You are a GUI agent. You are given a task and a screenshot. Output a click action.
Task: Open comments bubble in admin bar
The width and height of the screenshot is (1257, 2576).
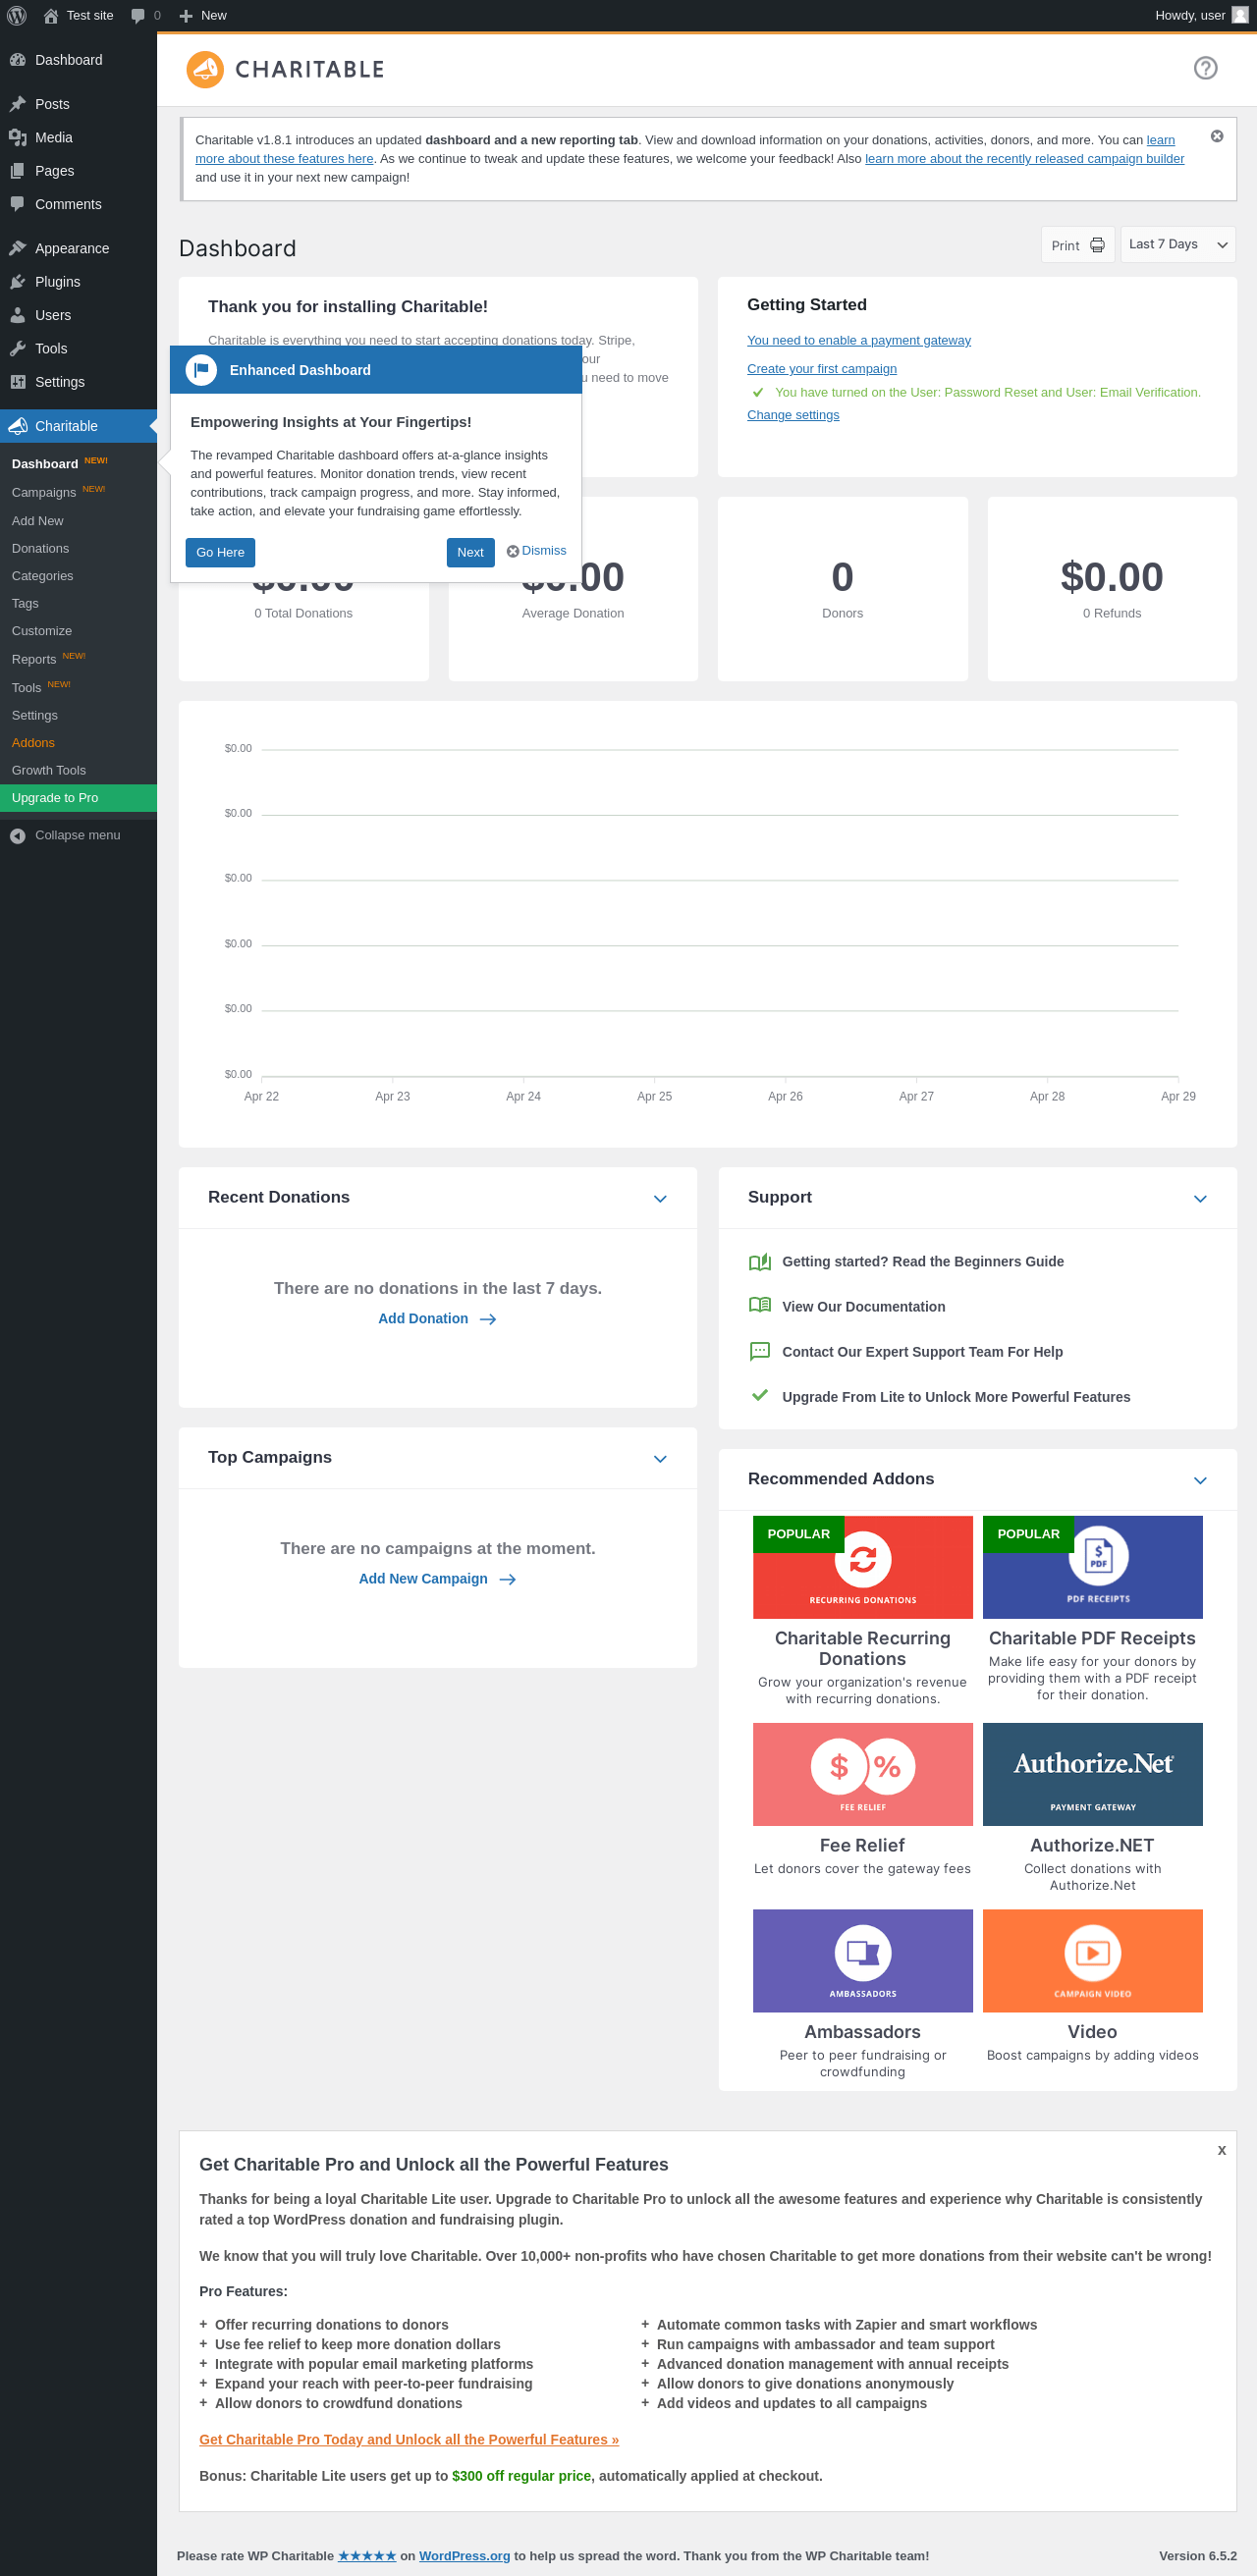click(x=145, y=16)
